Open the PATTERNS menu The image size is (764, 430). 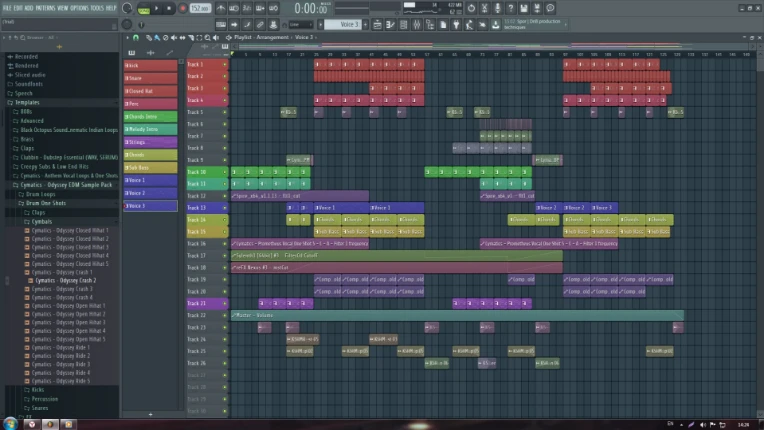pos(45,8)
